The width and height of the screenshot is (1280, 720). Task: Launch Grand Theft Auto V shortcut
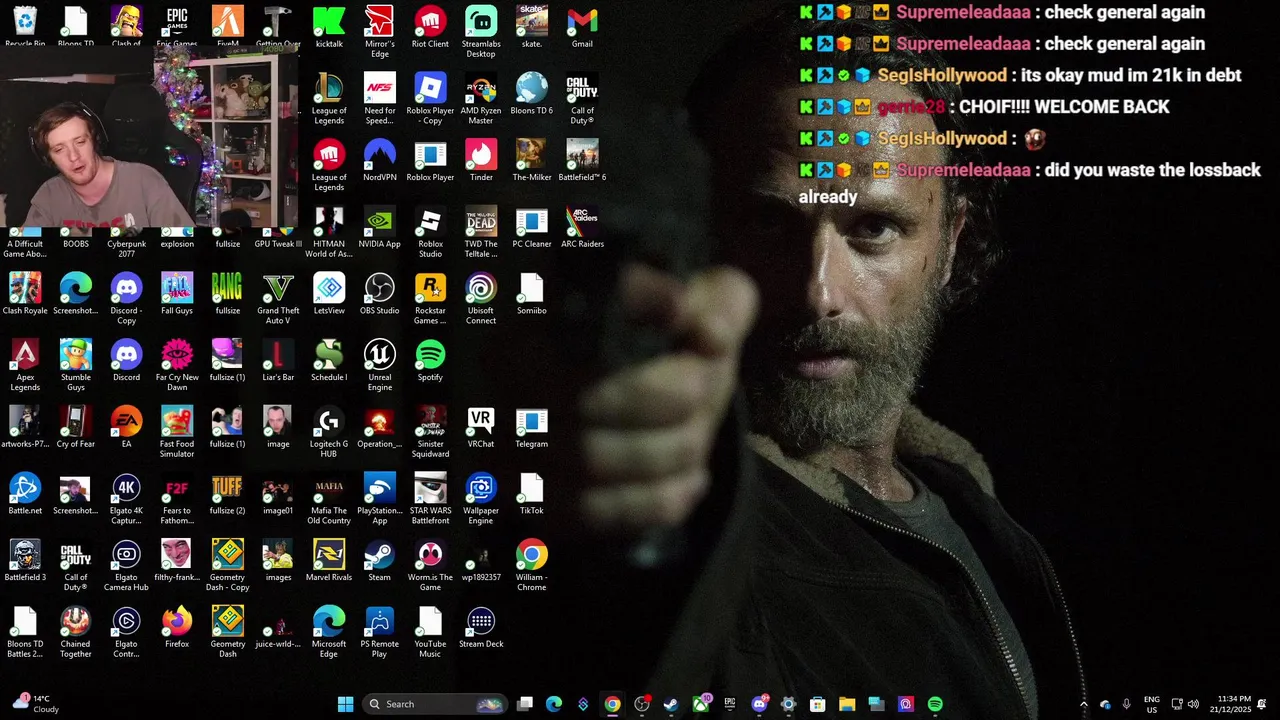click(278, 298)
